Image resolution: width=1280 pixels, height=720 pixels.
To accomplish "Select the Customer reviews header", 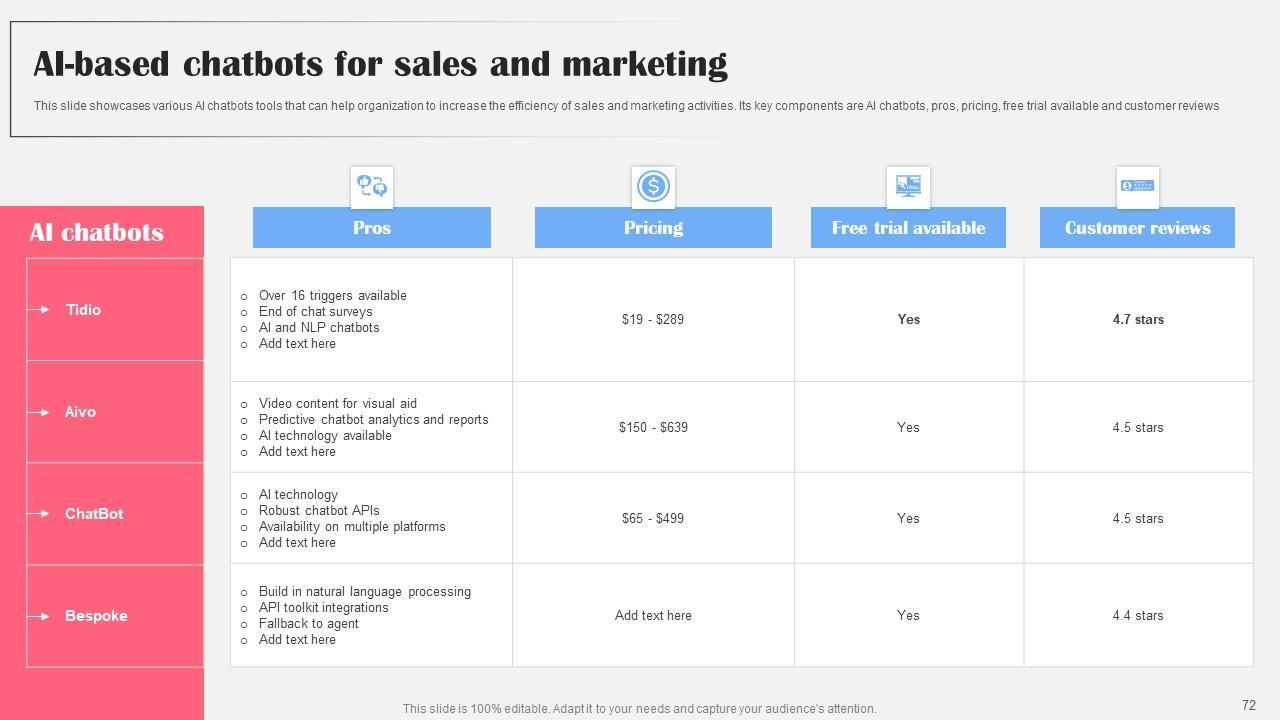I will [1137, 228].
